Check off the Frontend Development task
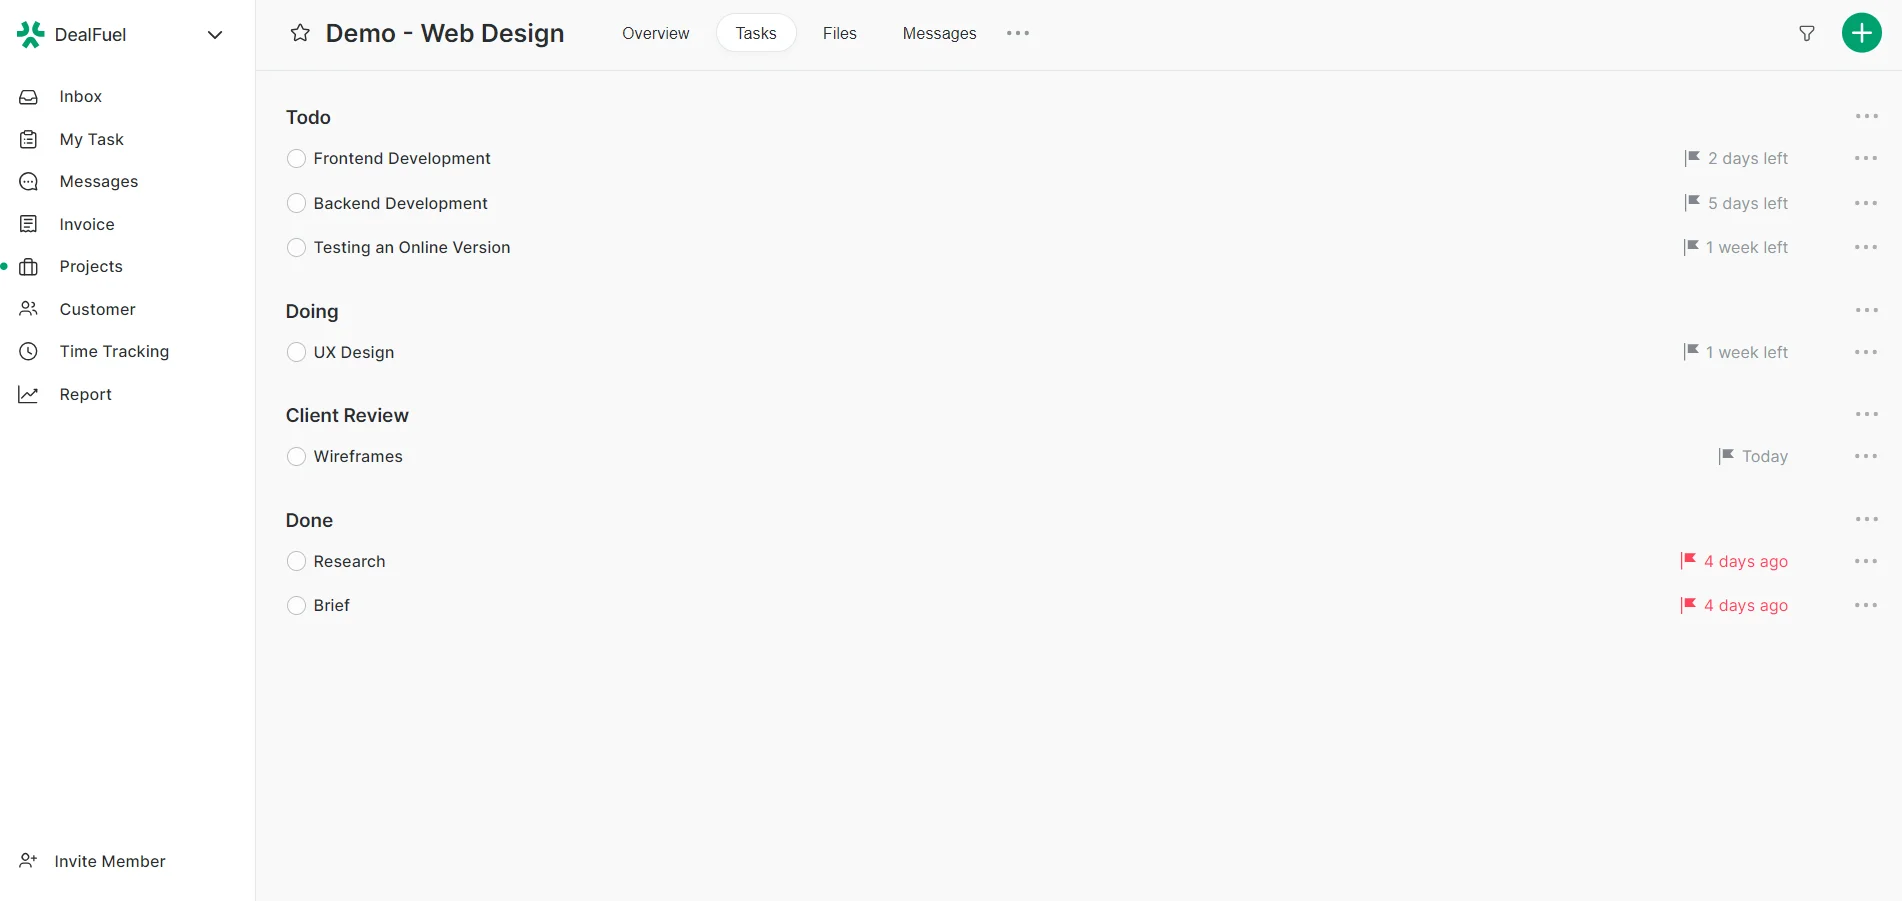 tap(296, 158)
